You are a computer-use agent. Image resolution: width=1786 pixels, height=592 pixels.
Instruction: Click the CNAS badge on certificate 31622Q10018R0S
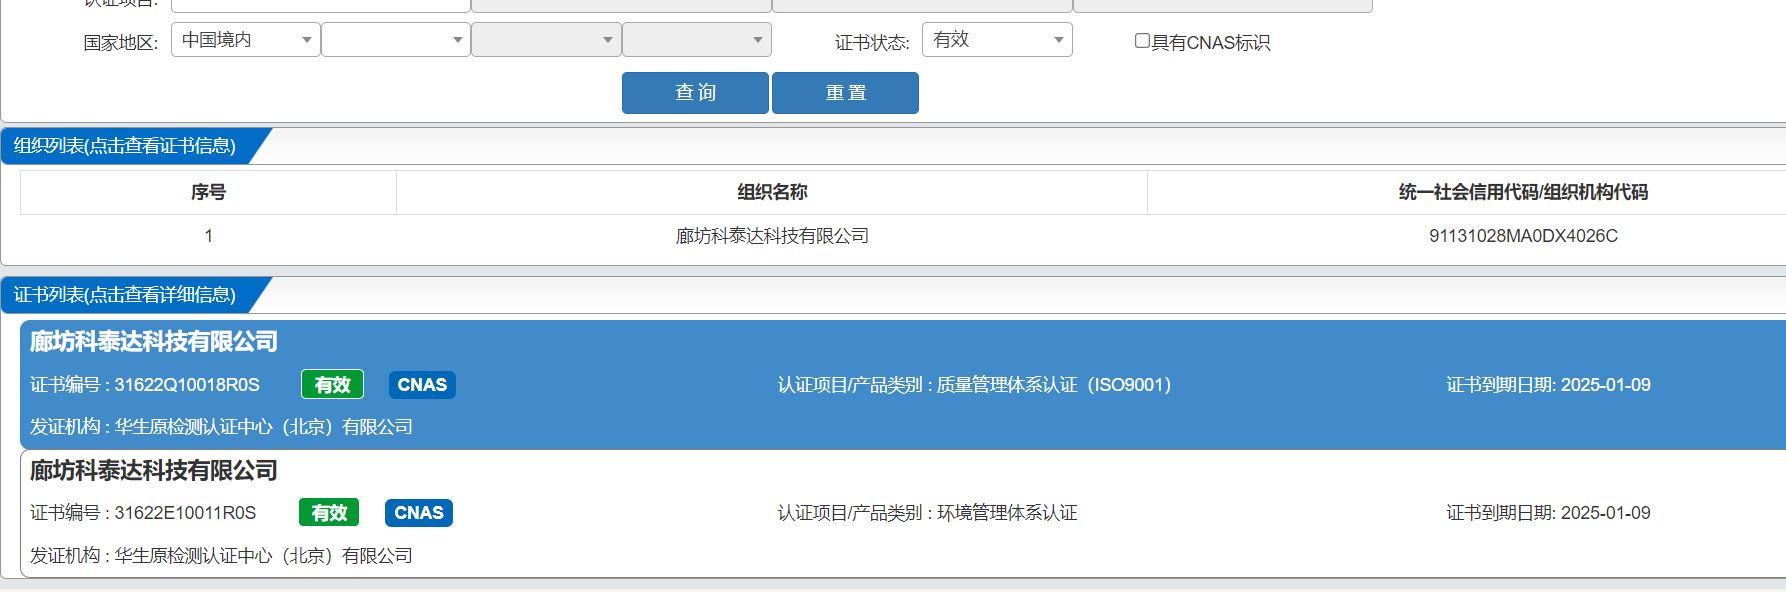422,385
